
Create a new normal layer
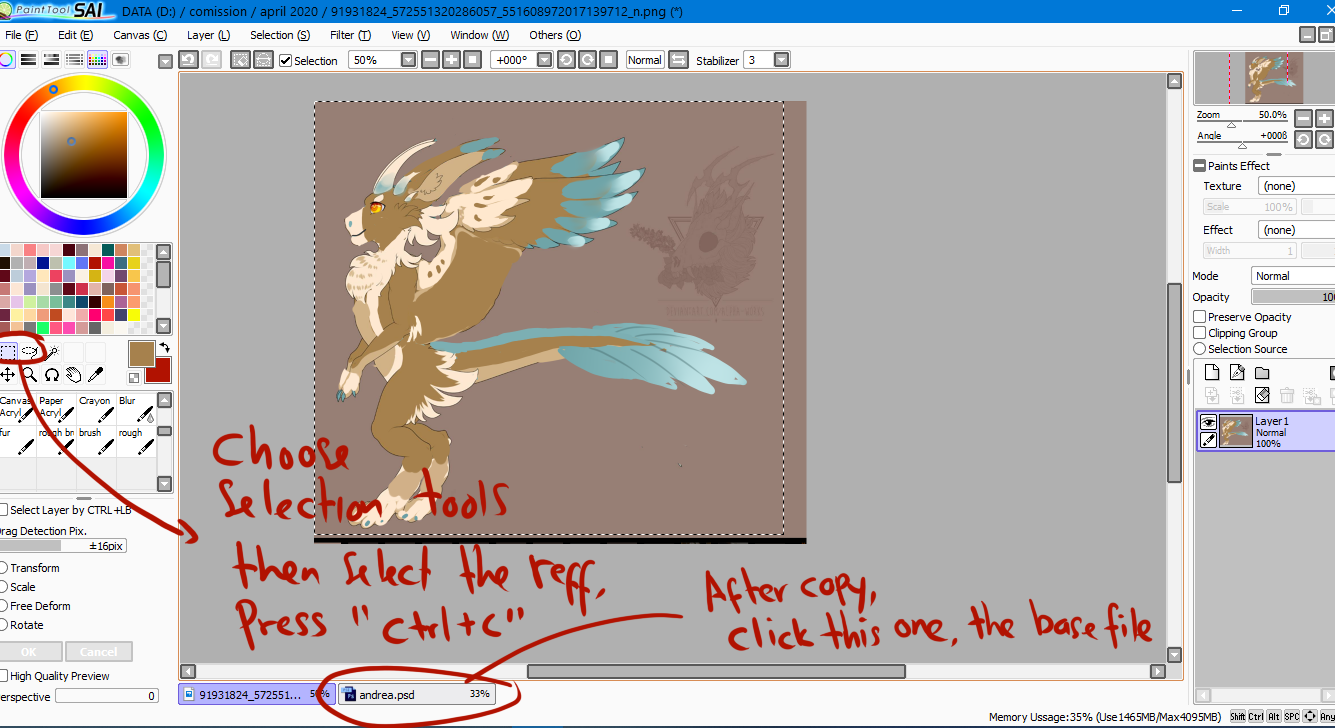(x=1212, y=373)
